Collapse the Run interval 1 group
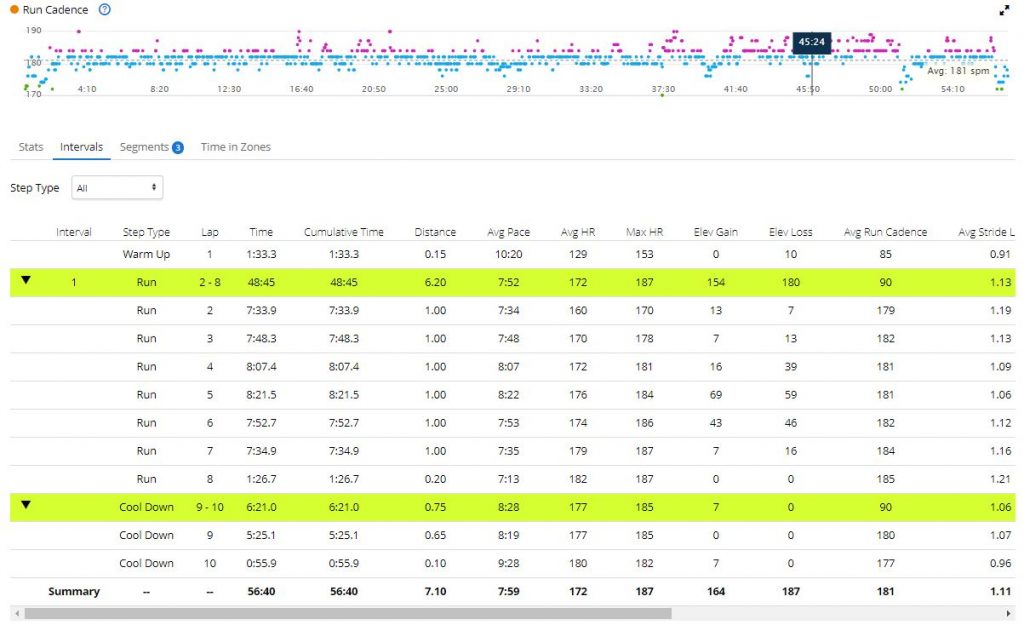 26,281
